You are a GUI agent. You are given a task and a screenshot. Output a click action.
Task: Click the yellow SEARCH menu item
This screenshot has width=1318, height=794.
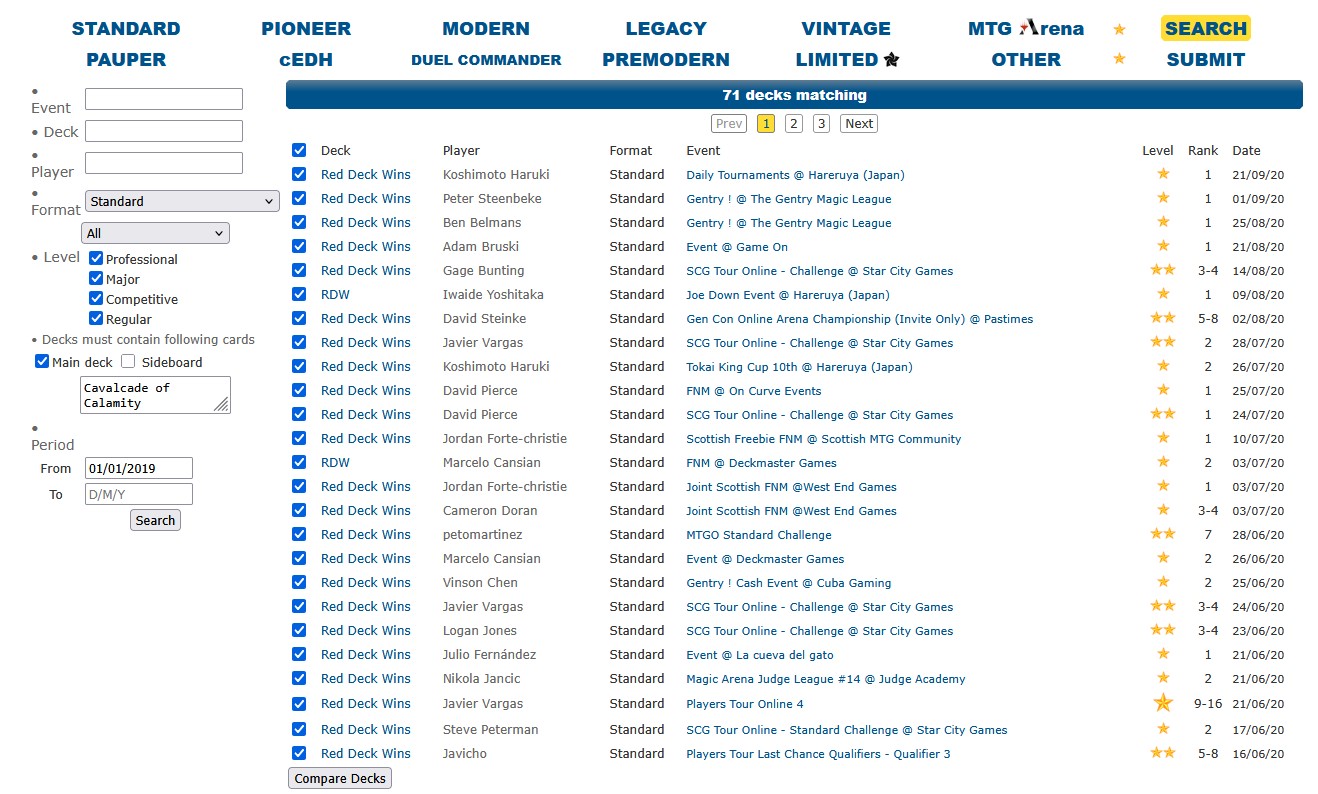(x=1206, y=29)
